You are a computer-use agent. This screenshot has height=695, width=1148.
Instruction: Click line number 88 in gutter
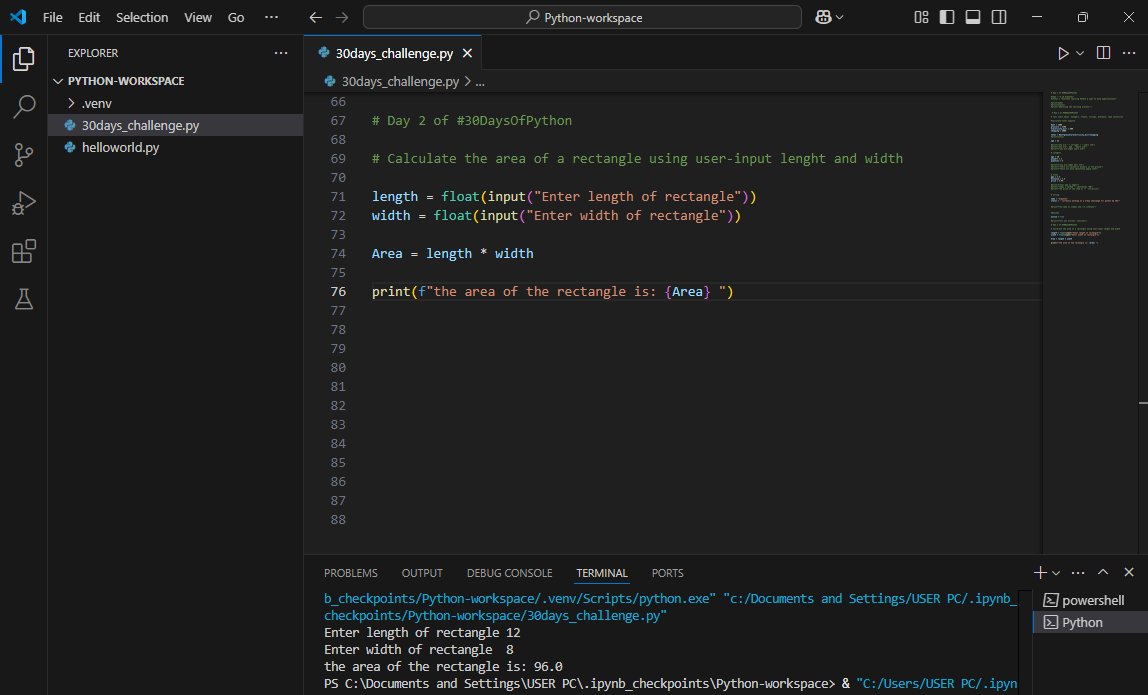pos(338,519)
